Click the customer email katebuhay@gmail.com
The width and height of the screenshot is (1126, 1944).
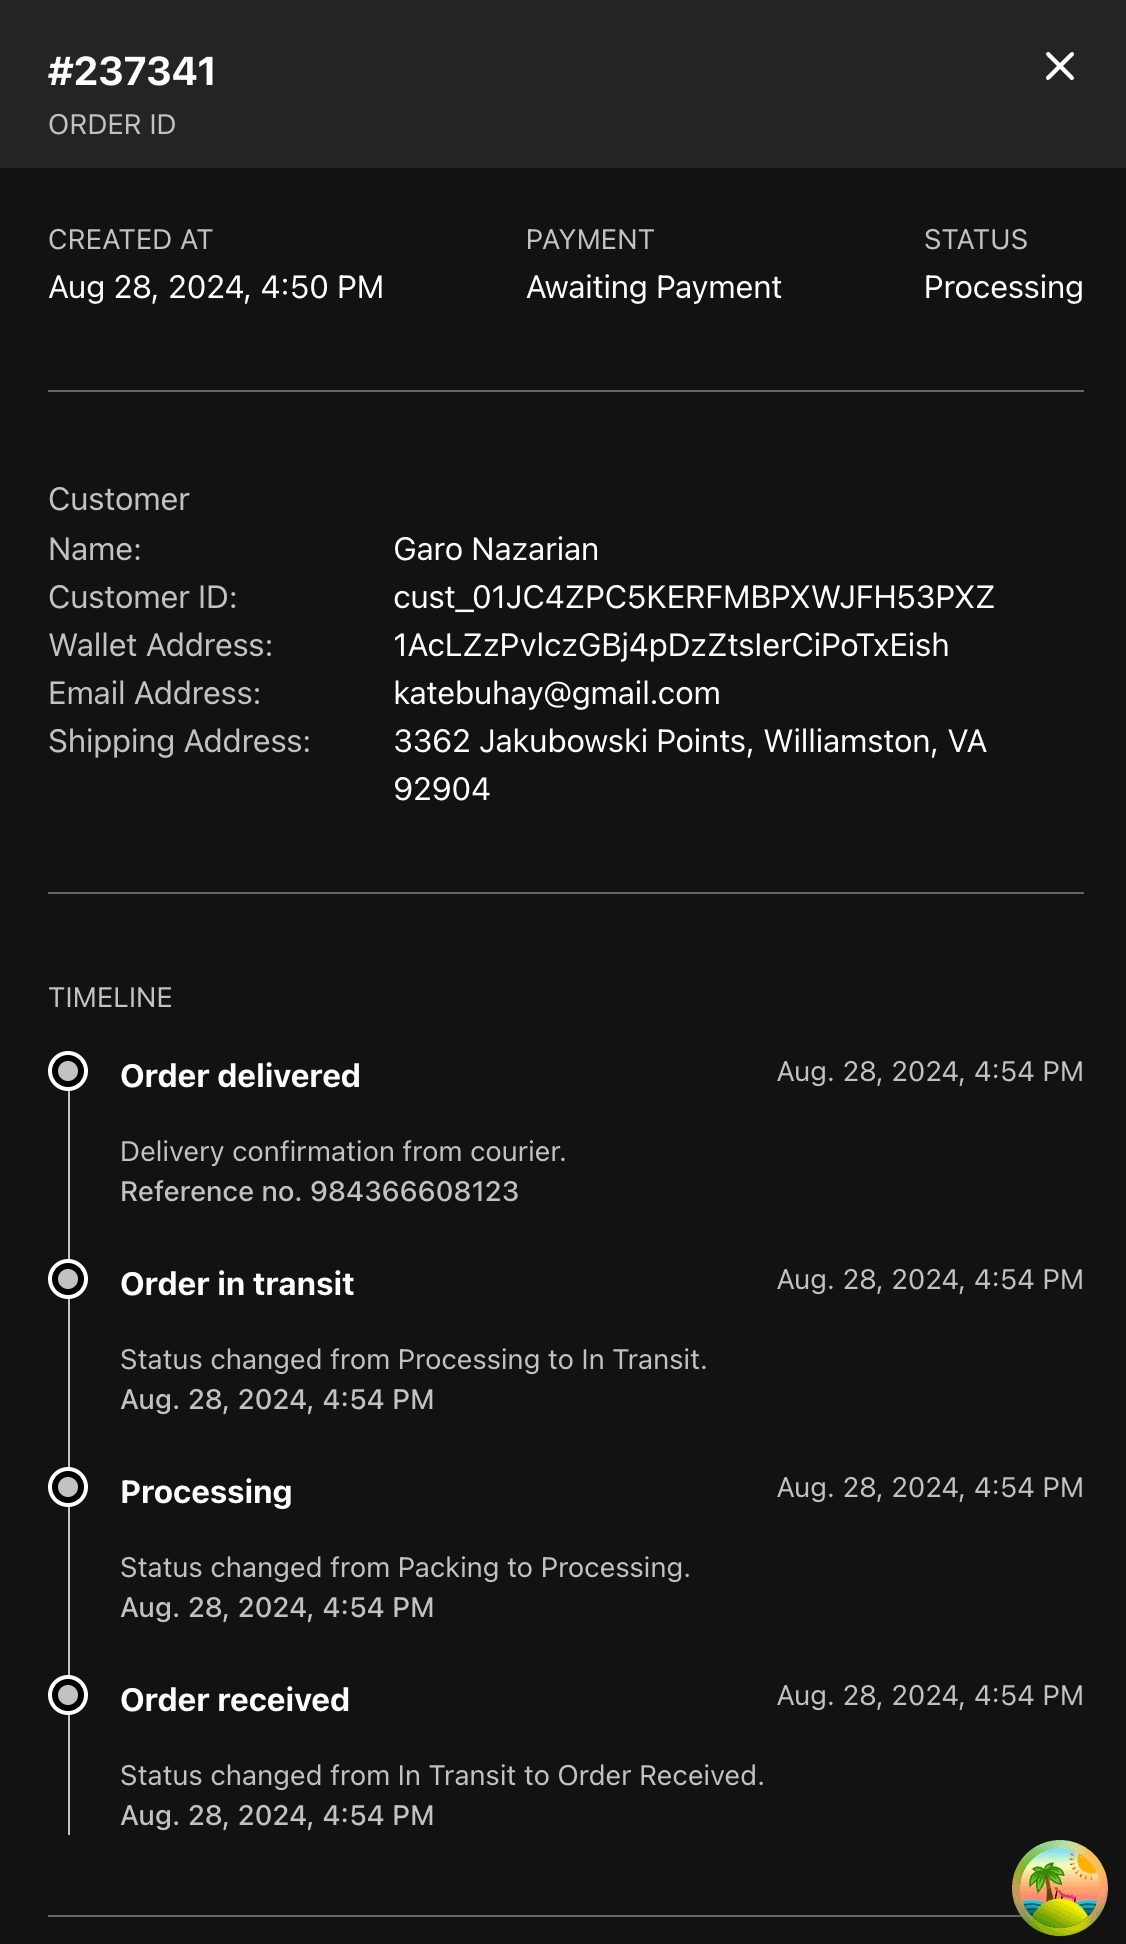coord(556,693)
